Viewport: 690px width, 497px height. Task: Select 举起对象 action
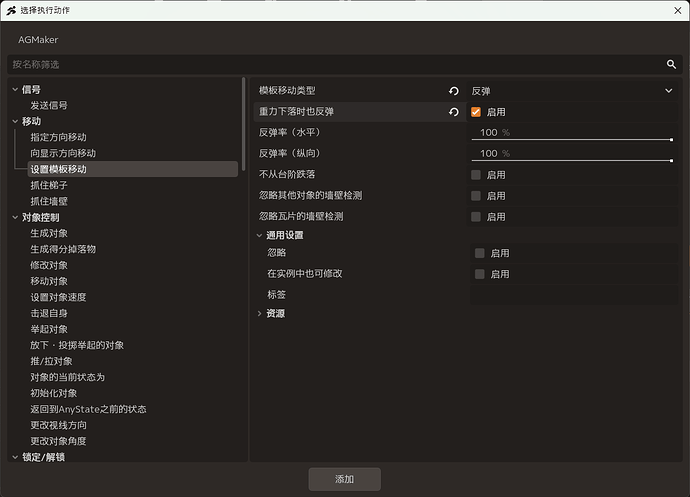point(49,329)
